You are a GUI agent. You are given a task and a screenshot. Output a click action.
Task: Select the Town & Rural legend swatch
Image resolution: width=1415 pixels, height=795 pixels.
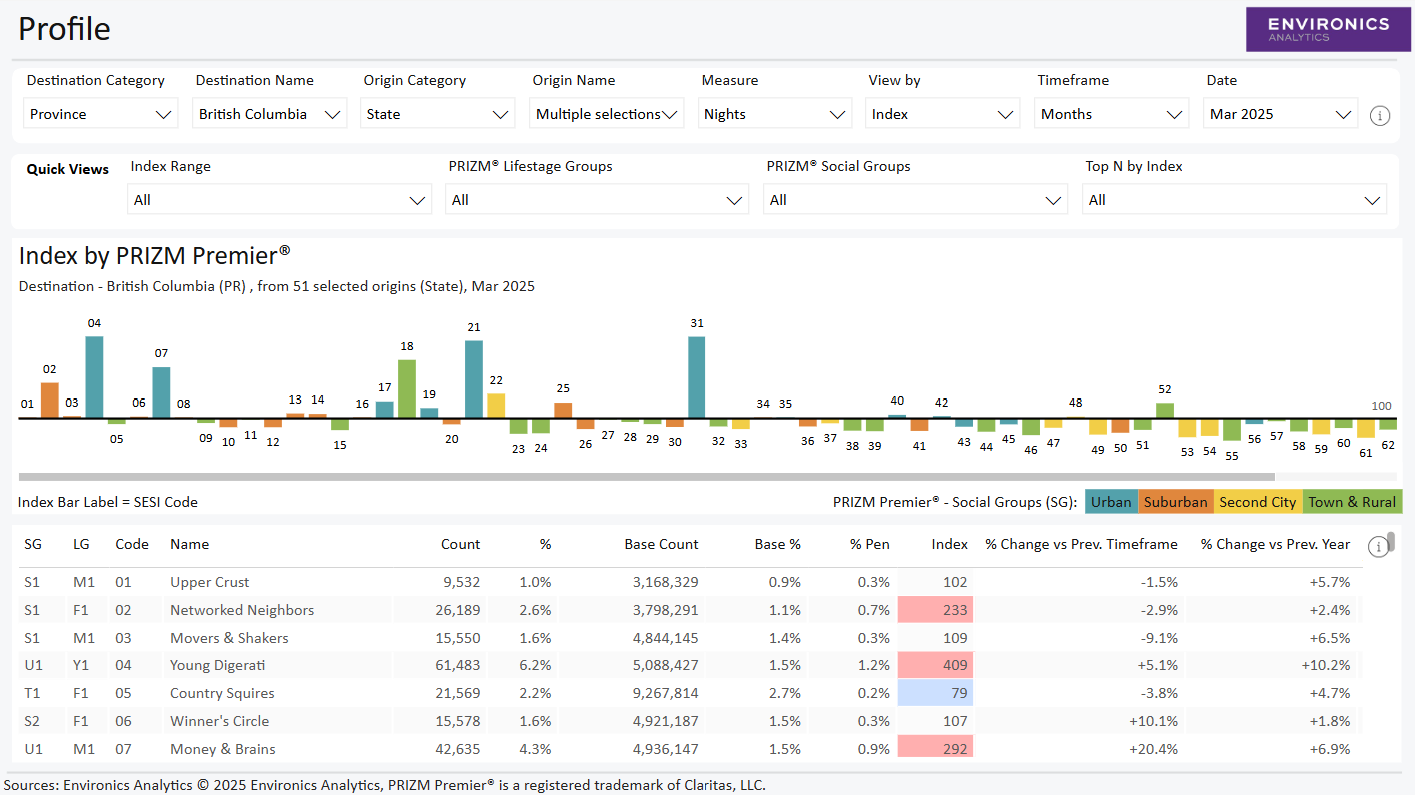[x=1352, y=501]
